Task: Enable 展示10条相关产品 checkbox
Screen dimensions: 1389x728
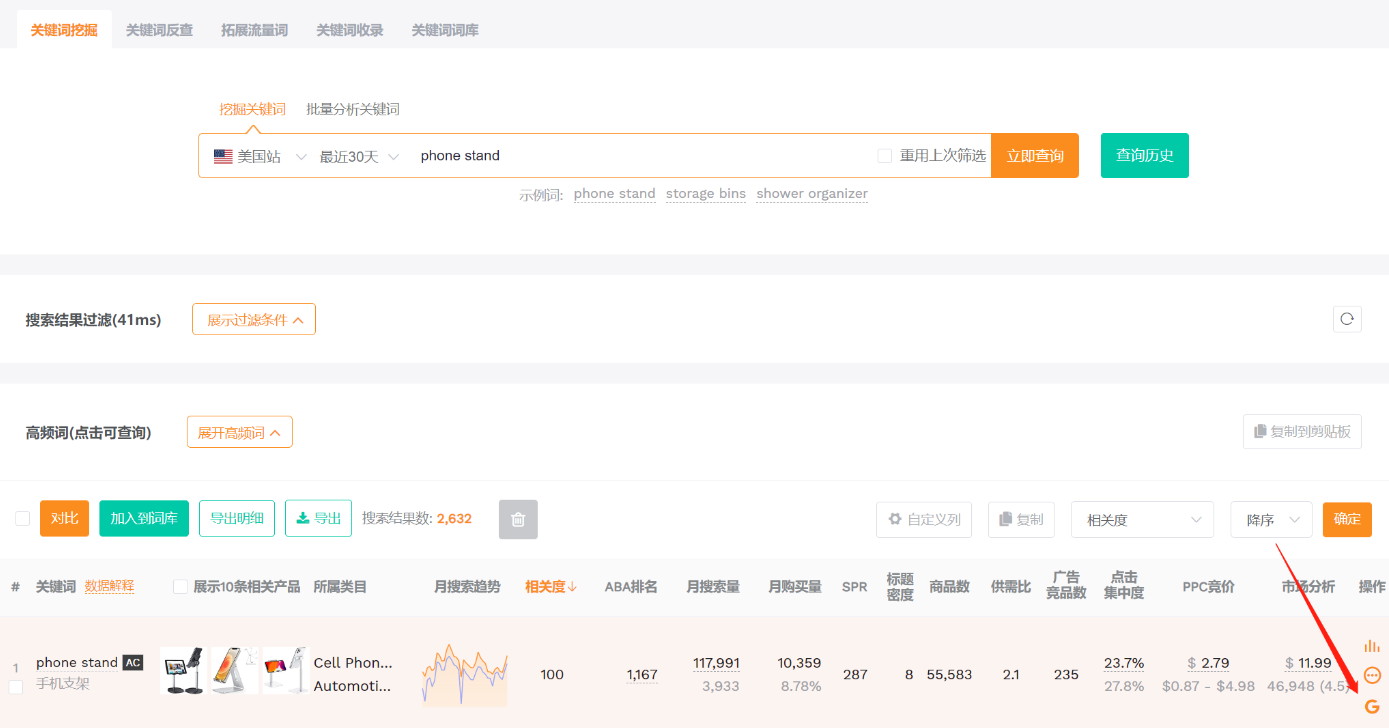Action: 180,587
